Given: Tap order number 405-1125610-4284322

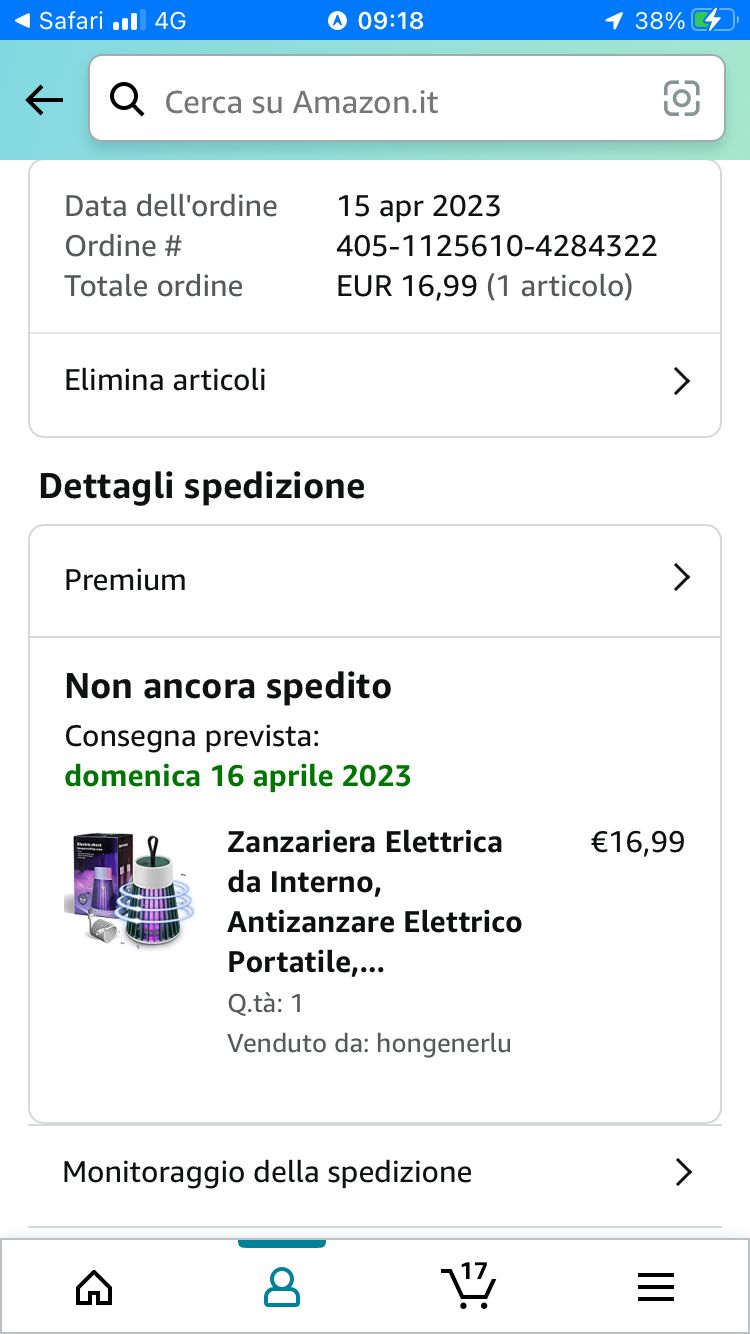Looking at the screenshot, I should pyautogui.click(x=496, y=246).
